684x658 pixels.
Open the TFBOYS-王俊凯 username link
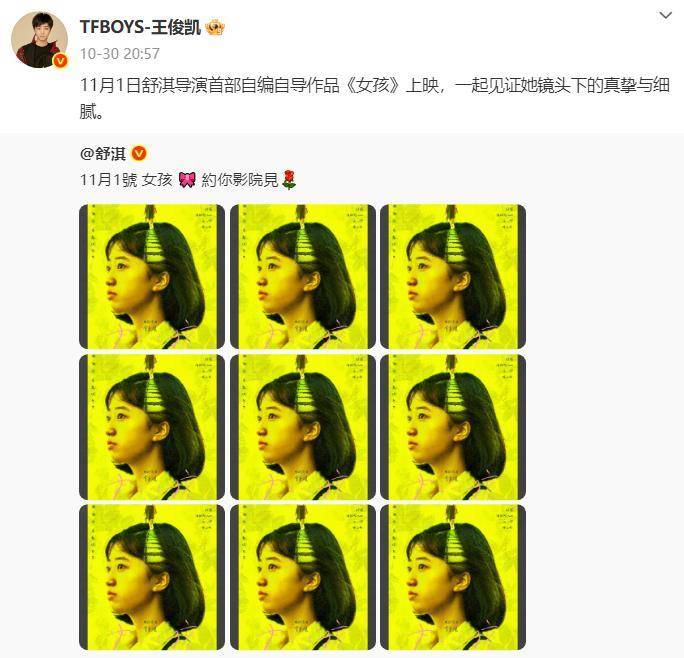[x=140, y=27]
